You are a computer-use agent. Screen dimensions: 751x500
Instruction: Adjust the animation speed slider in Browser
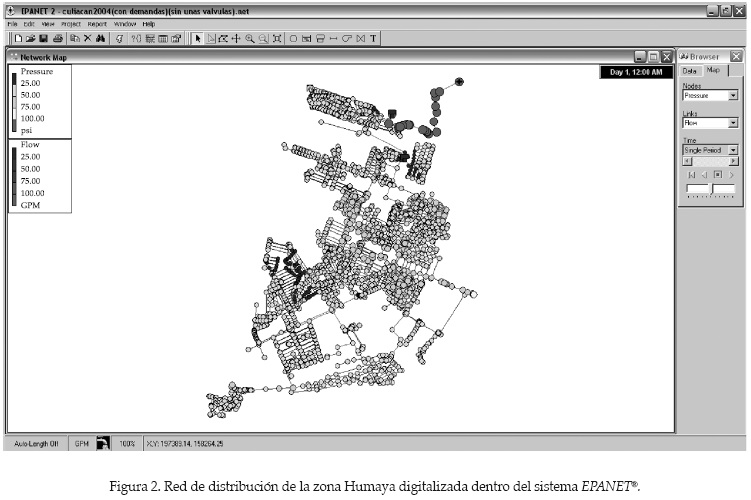(x=710, y=188)
